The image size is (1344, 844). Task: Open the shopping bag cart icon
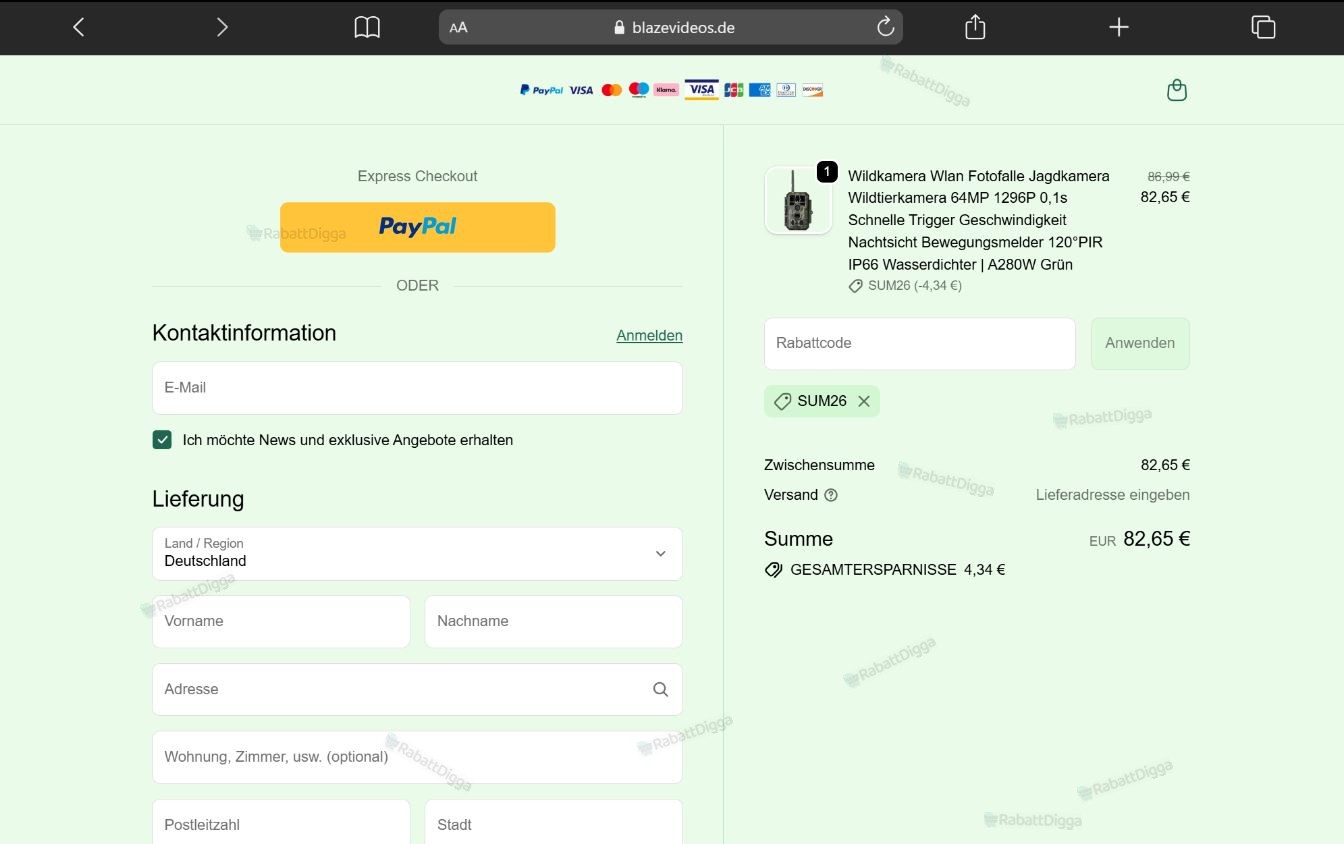tap(1177, 90)
